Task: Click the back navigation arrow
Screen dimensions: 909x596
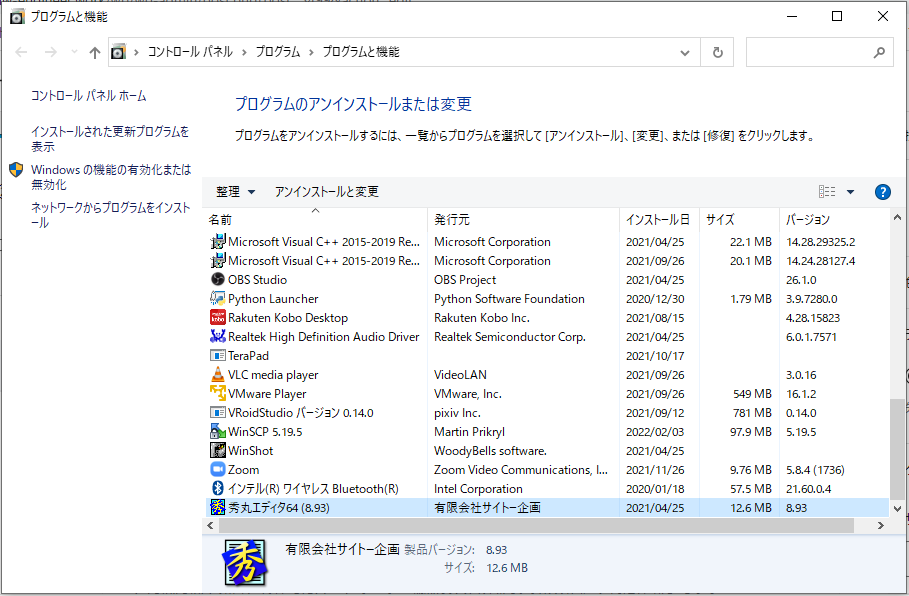Action: [x=21, y=52]
